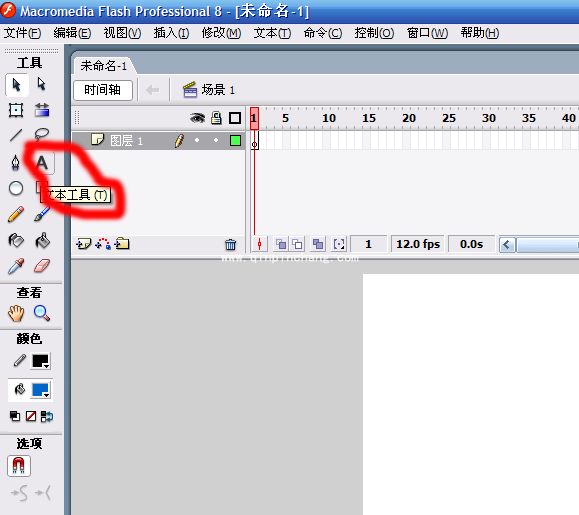The height and width of the screenshot is (515, 579).
Task: Select the Lasso tool
Action: point(42,135)
